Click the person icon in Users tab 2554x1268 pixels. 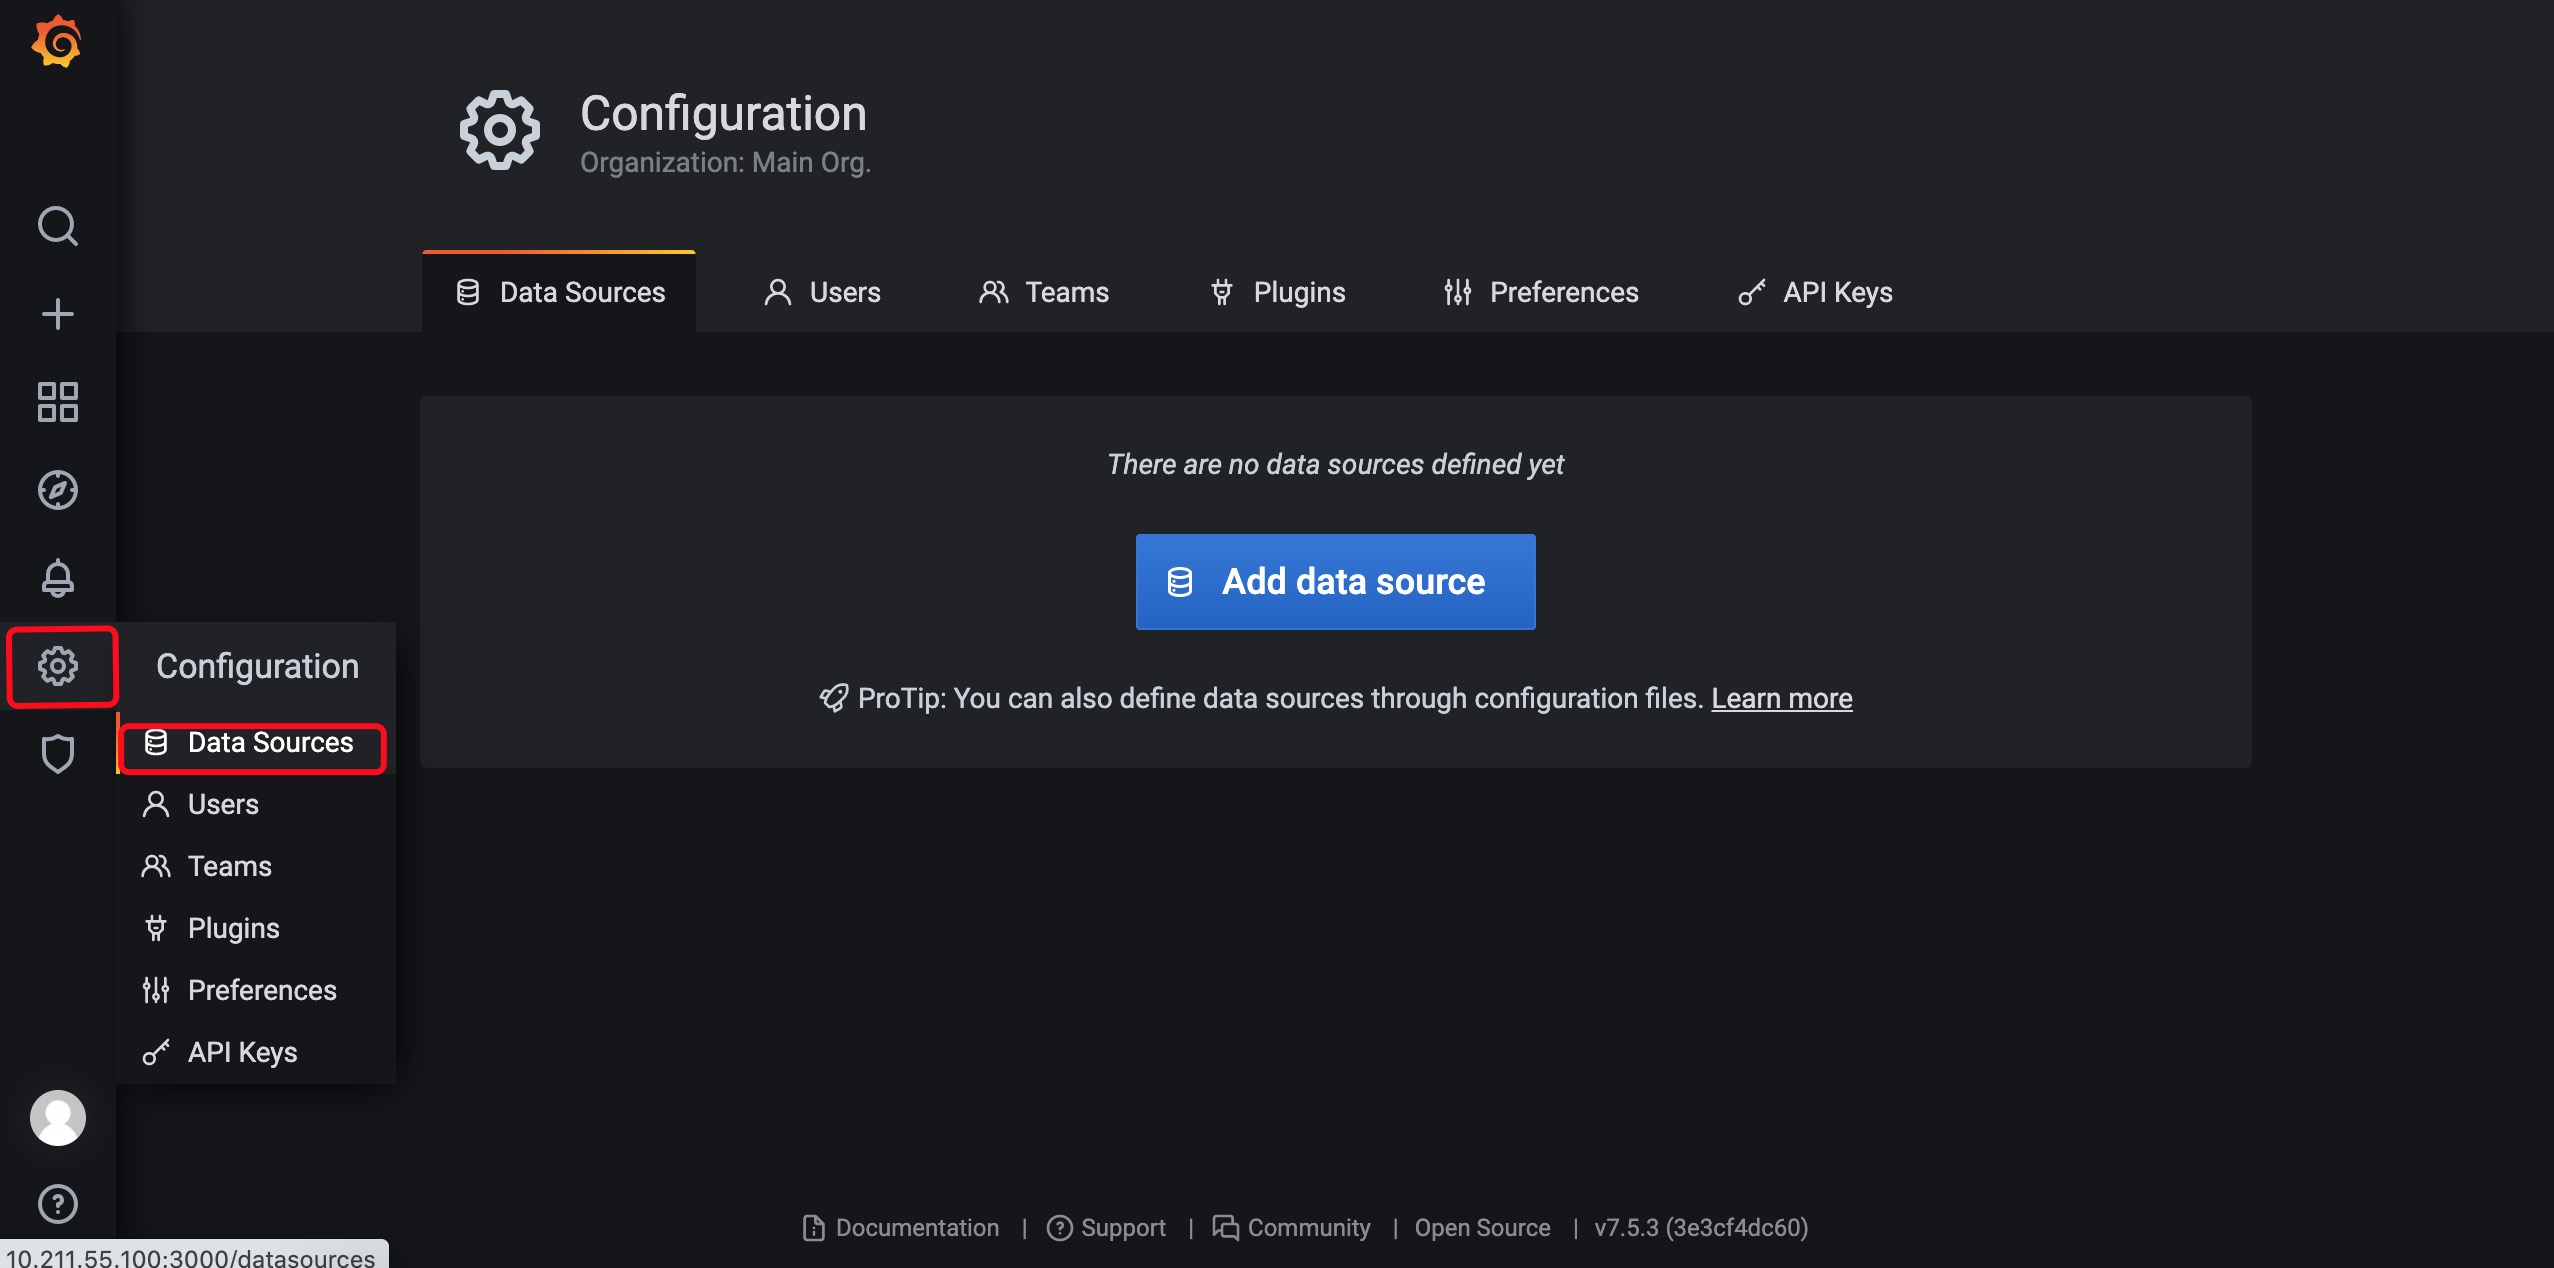[x=777, y=292]
